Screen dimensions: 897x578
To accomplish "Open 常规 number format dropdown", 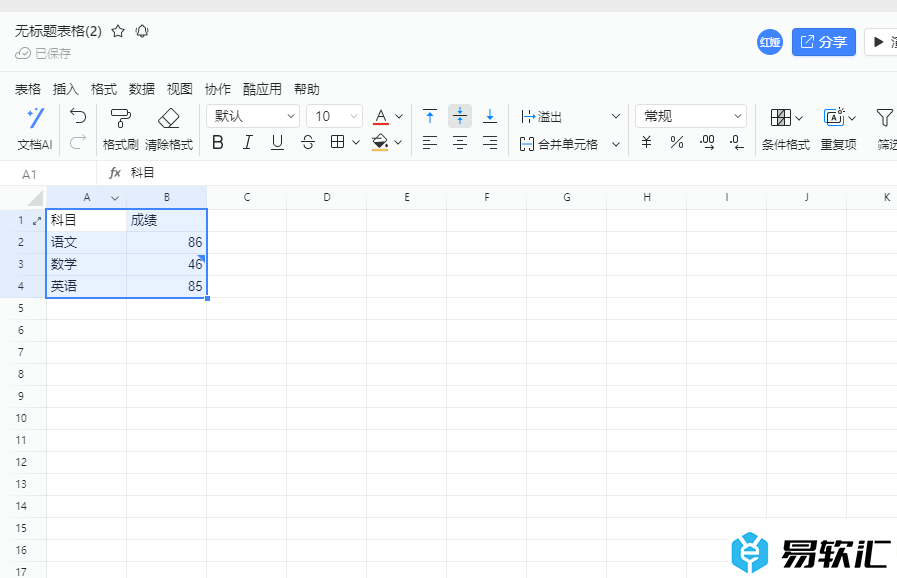I will point(690,116).
